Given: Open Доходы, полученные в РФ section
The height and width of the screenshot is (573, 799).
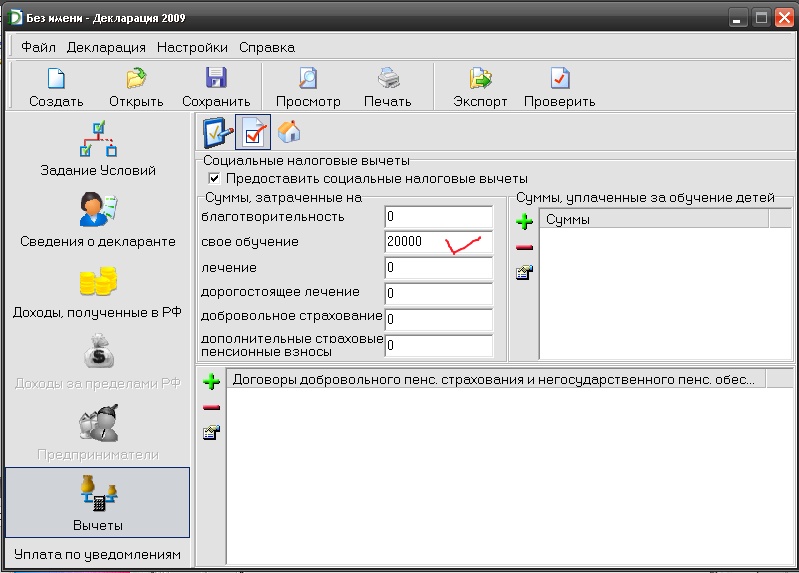Looking at the screenshot, I should (x=98, y=290).
